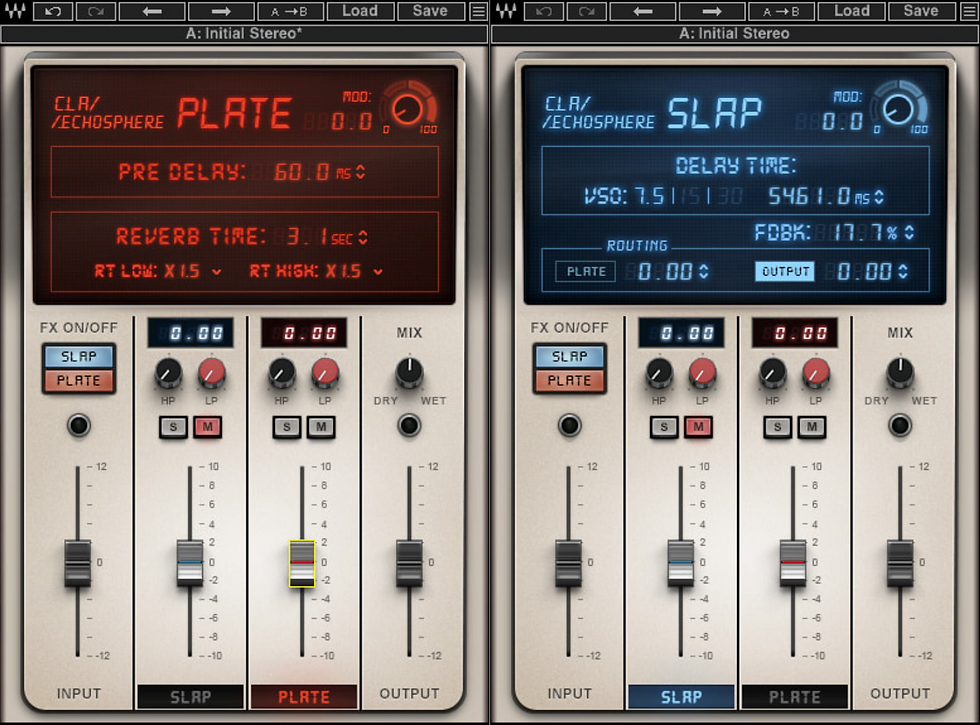
Task: Redo in the right plugin toolbar
Action: 586,11
